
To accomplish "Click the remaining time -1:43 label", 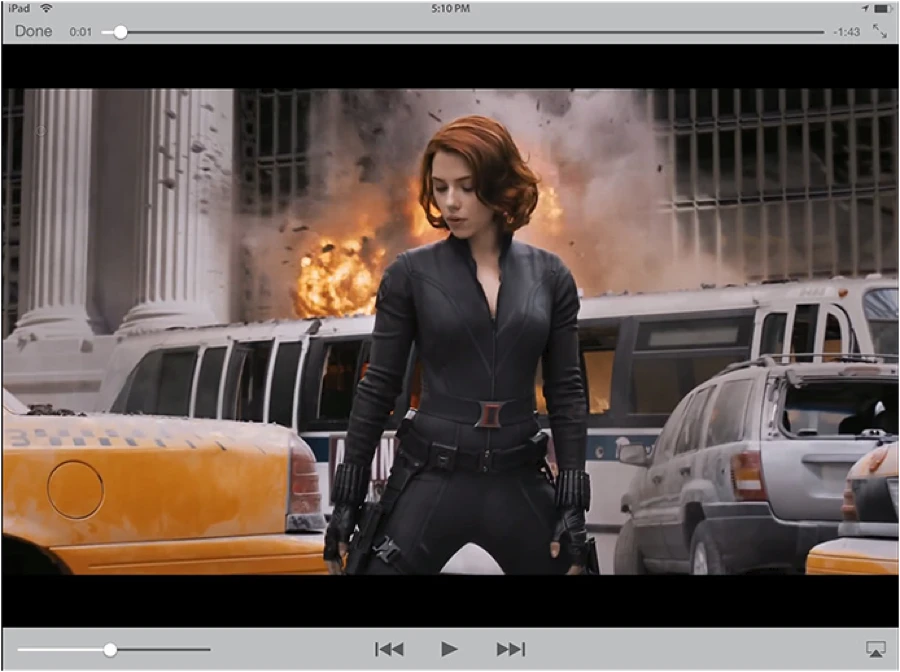I will pos(847,32).
